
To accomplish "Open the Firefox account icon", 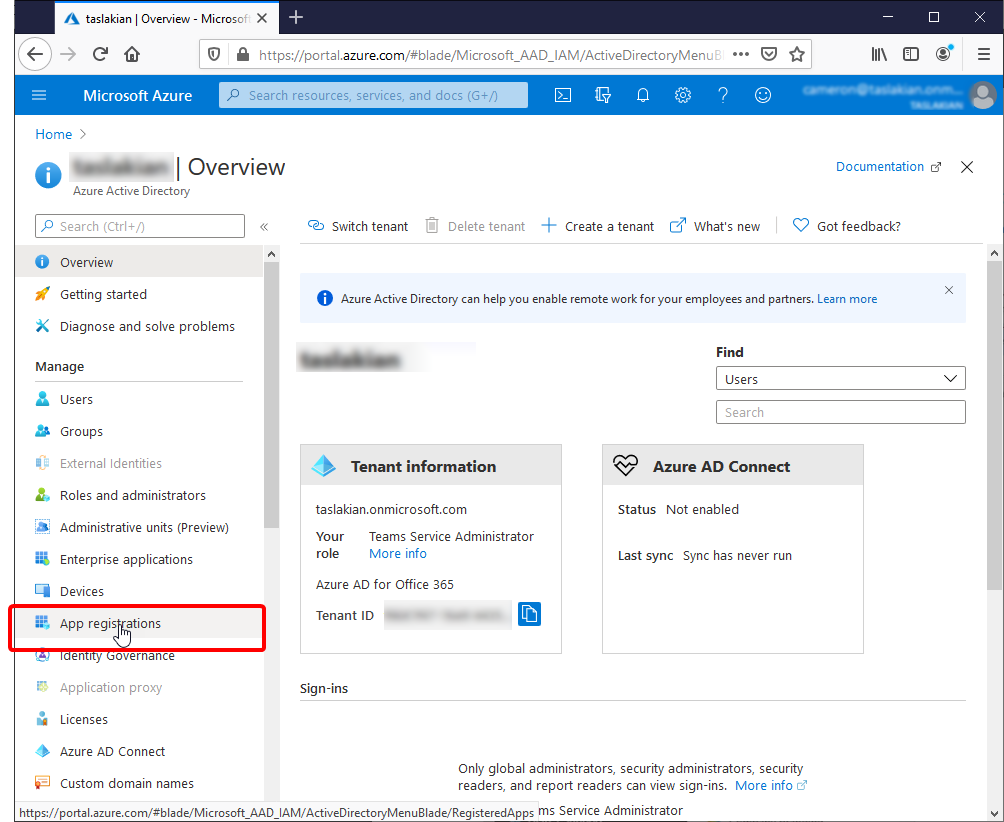I will click(x=943, y=54).
